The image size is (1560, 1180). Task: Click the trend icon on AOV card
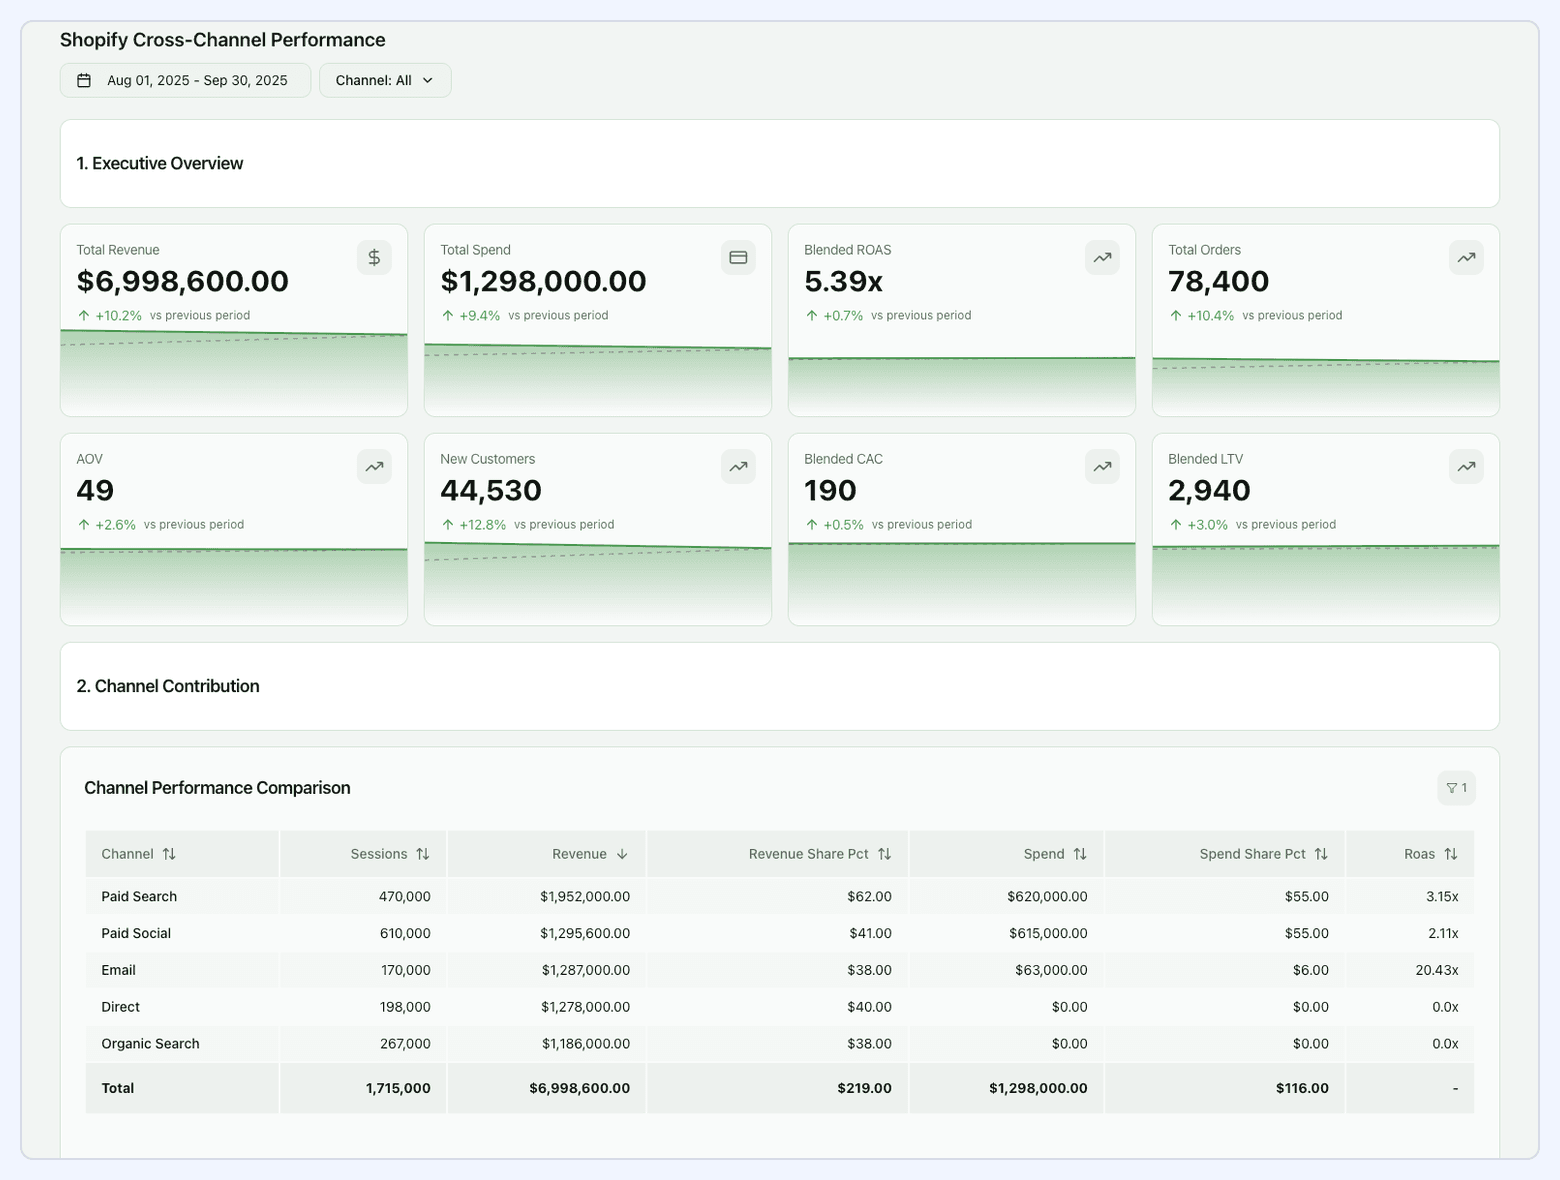point(374,466)
